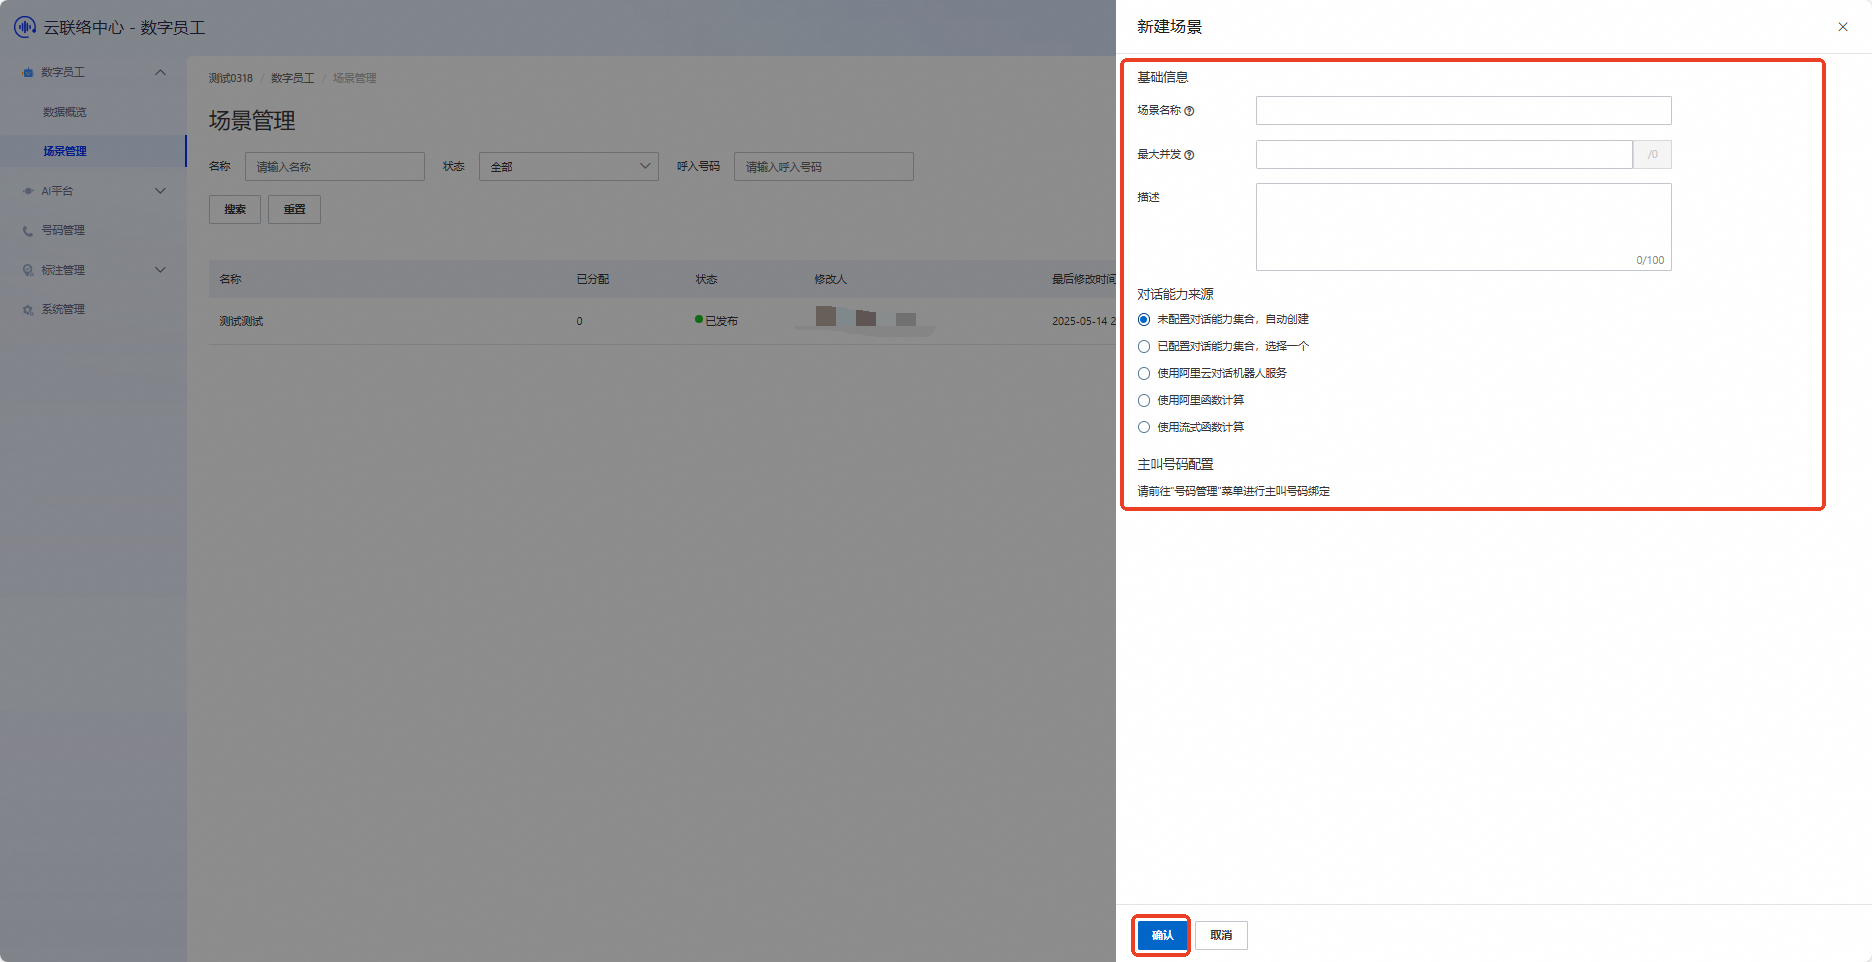Viewport: 1872px width, 962px height.
Task: Click the 搜索 button
Action: pyautogui.click(x=235, y=210)
